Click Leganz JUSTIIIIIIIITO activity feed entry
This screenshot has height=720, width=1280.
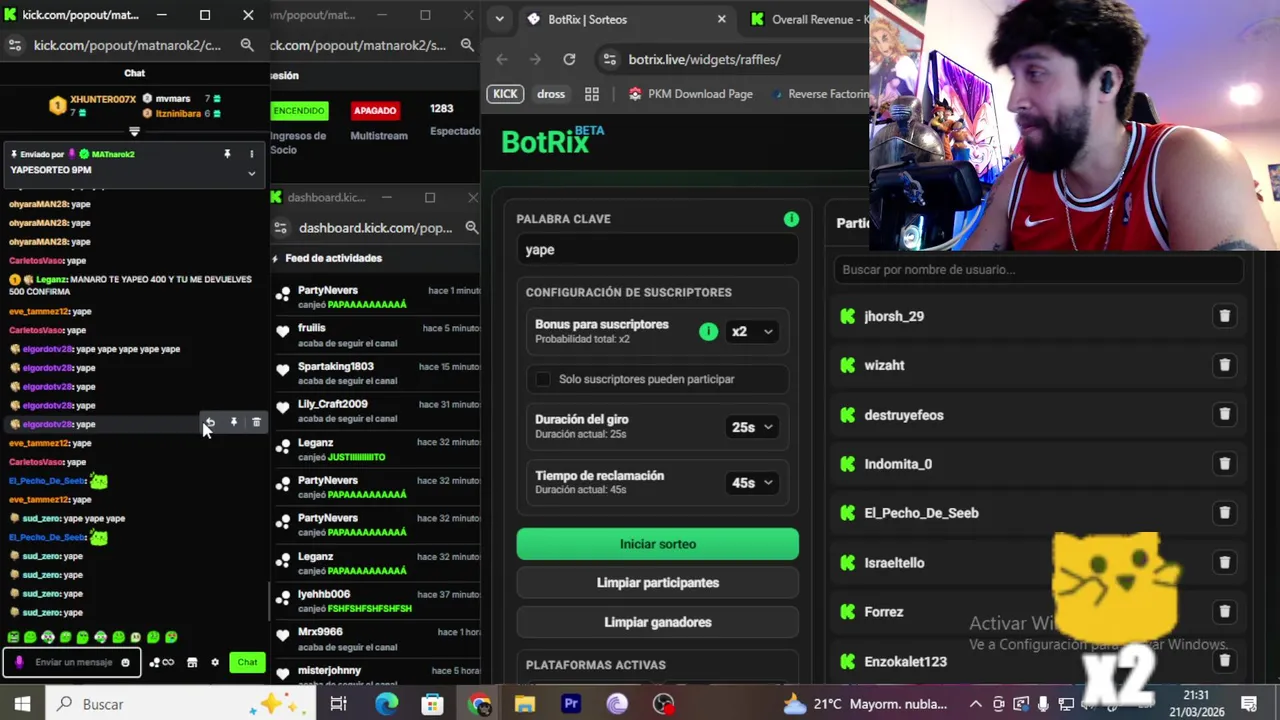coord(378,450)
